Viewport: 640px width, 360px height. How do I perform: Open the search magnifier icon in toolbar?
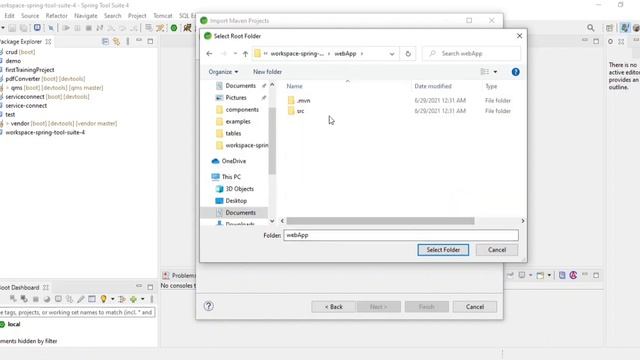pyautogui.click(x=591, y=28)
